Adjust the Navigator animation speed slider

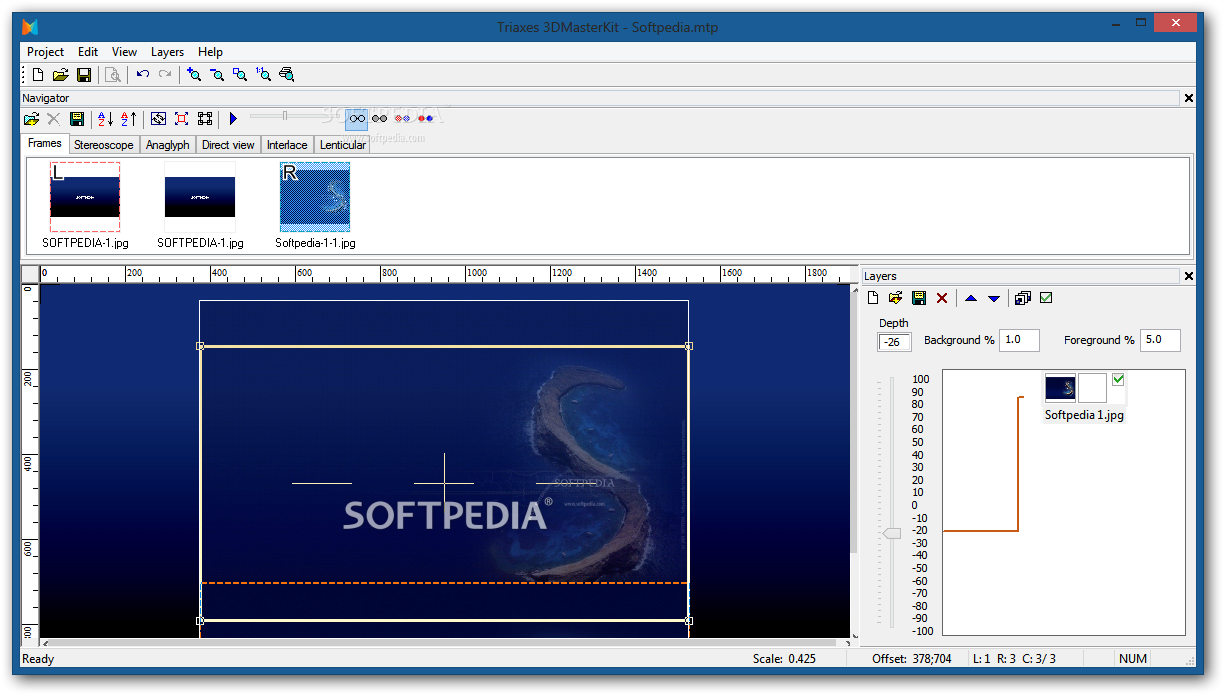point(285,117)
